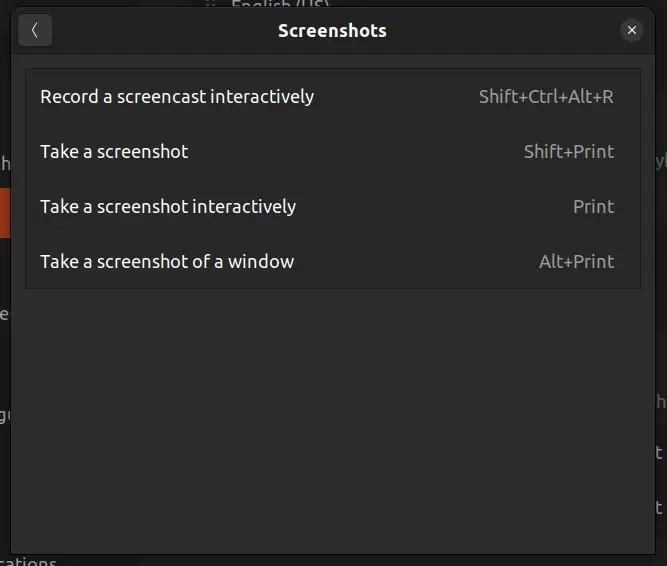Click the word 'interactively' in third row
The height and width of the screenshot is (566, 667).
[244, 207]
